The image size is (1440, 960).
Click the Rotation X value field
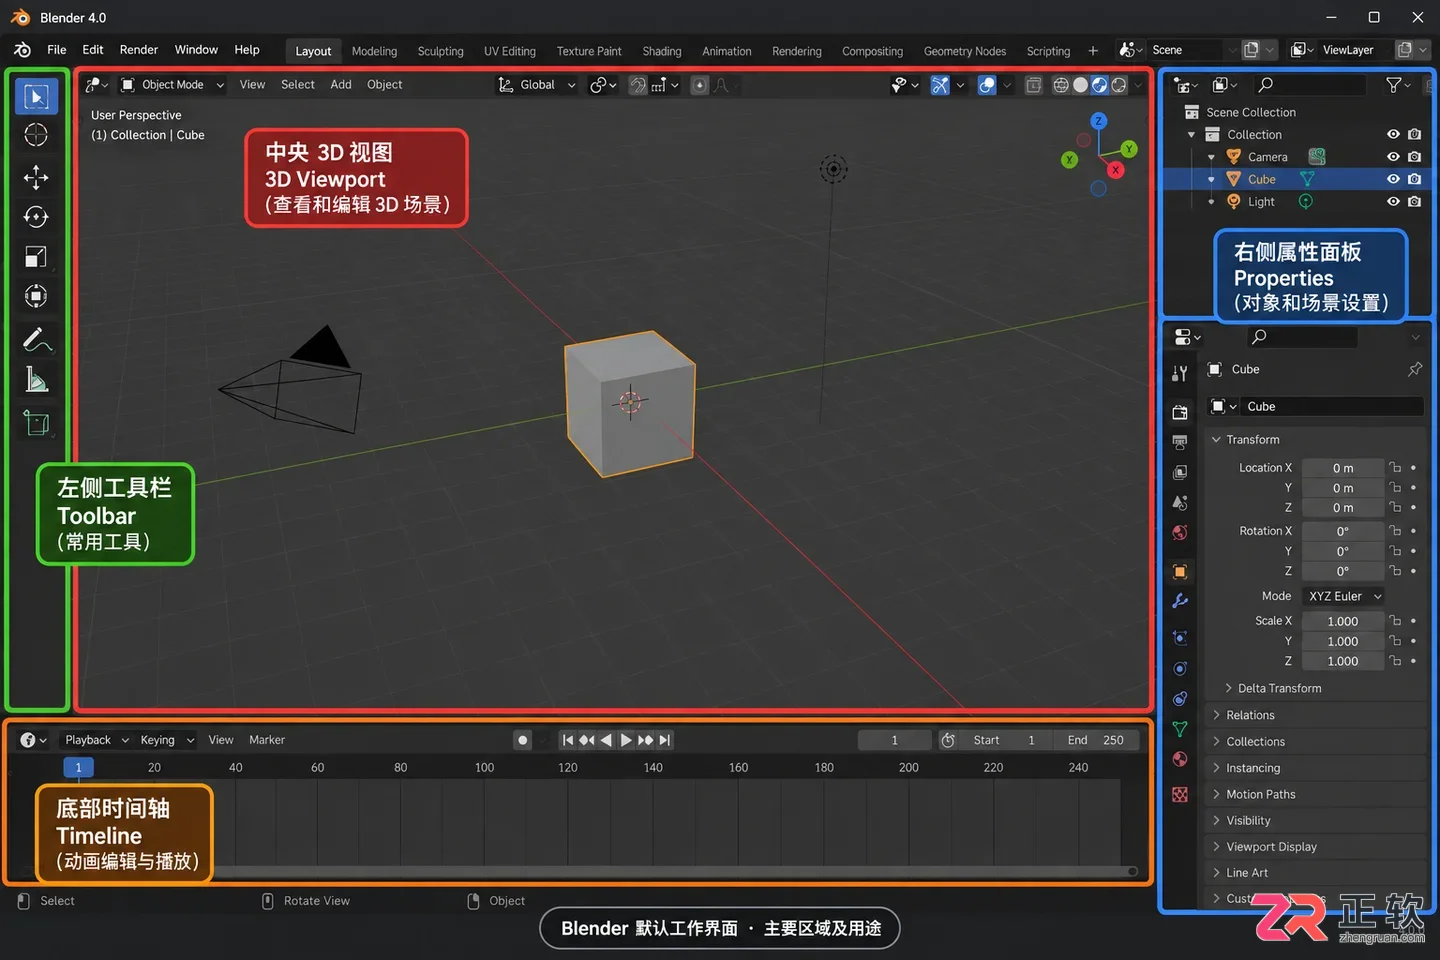tap(1343, 531)
